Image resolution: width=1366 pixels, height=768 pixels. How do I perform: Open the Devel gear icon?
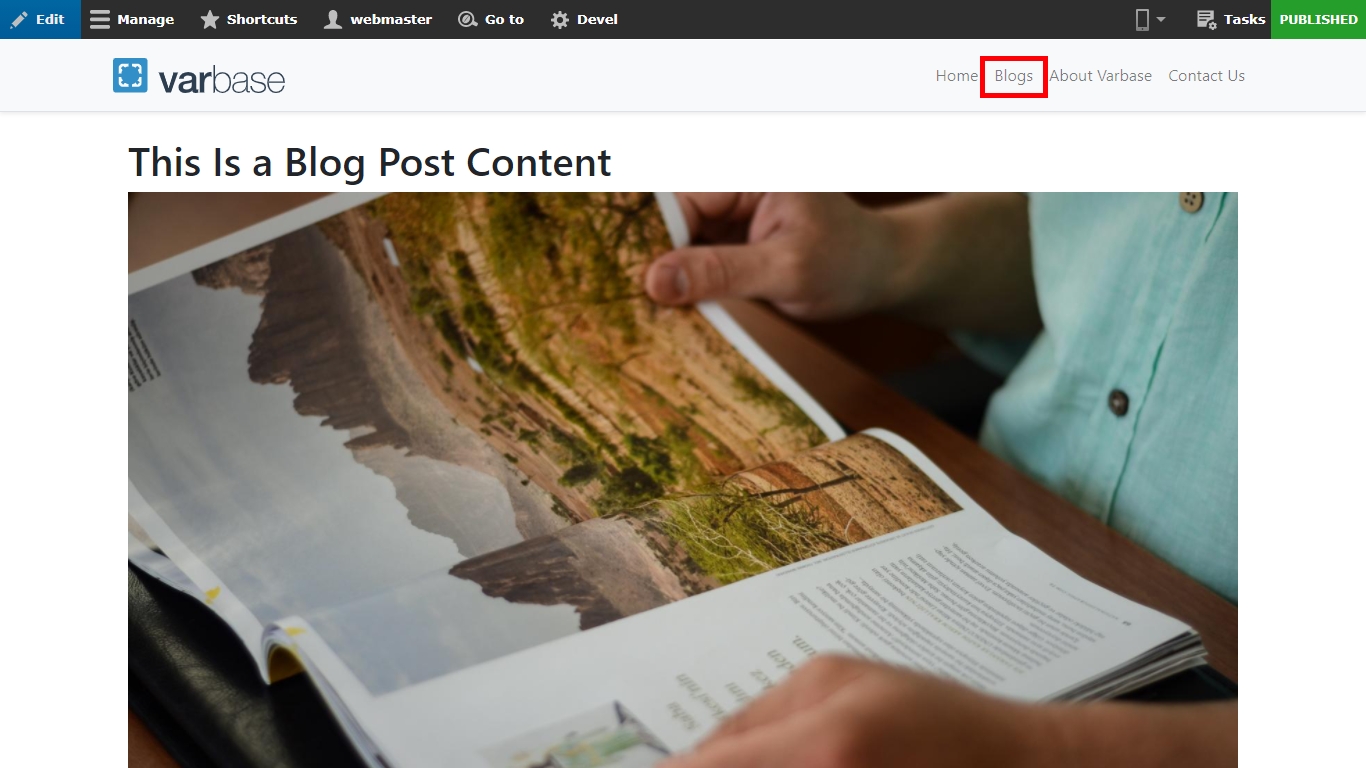[560, 19]
